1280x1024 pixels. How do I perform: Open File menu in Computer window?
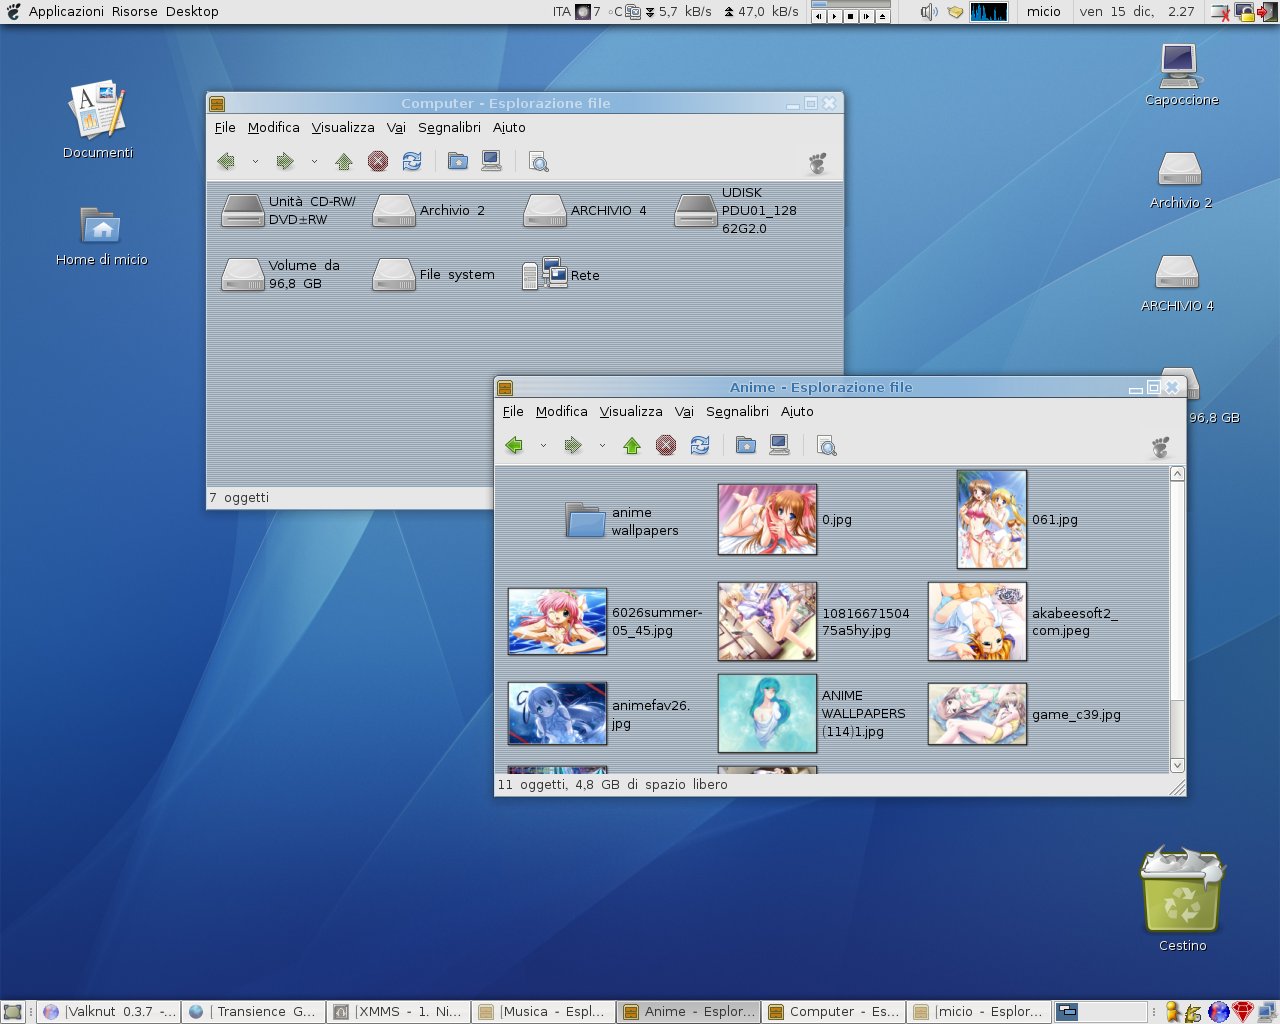(x=225, y=127)
